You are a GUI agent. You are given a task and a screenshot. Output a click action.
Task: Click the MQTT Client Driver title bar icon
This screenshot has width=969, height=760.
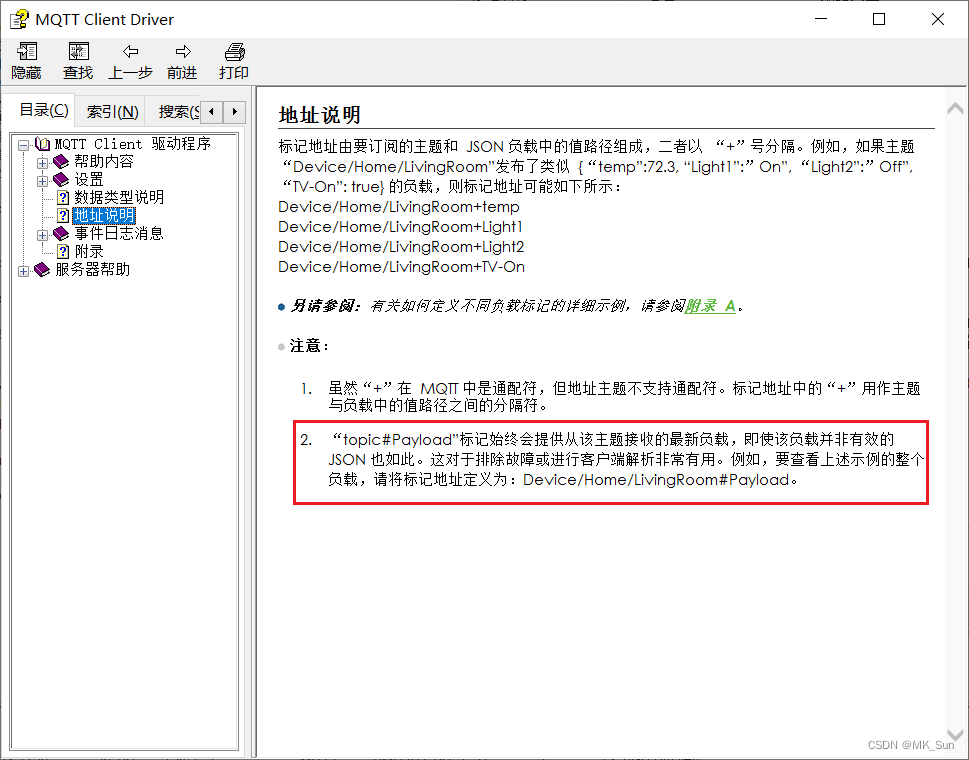19,19
